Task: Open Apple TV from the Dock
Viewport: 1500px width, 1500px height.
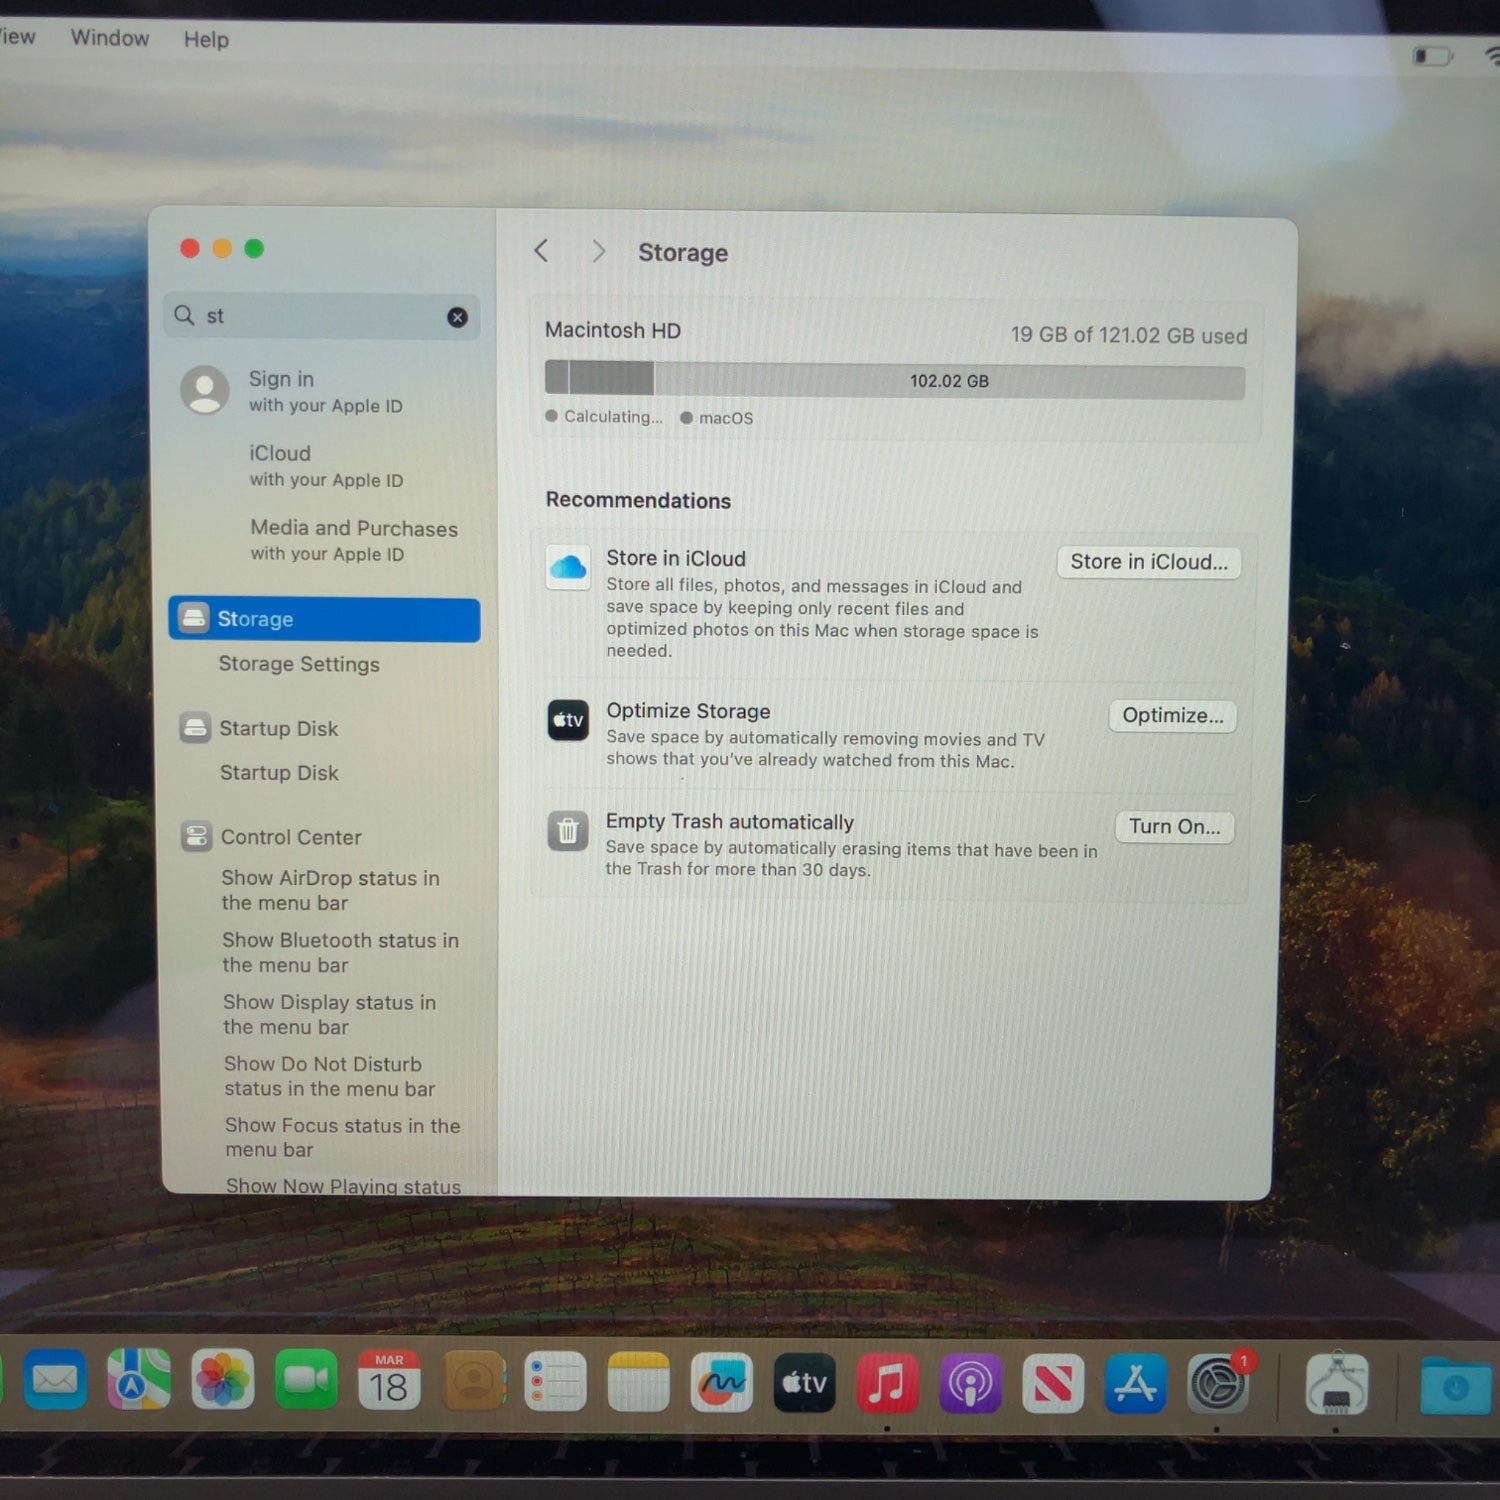Action: [804, 1383]
